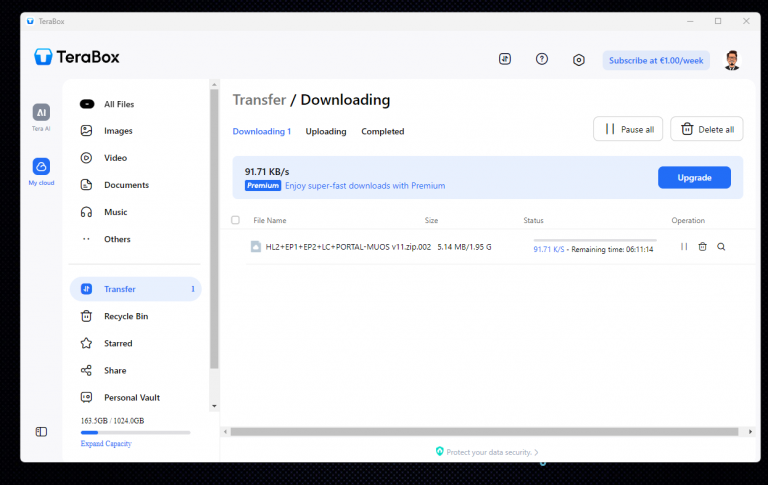Click the 91.71 KB/s speed banner text
768x485 pixels.
(x=267, y=171)
